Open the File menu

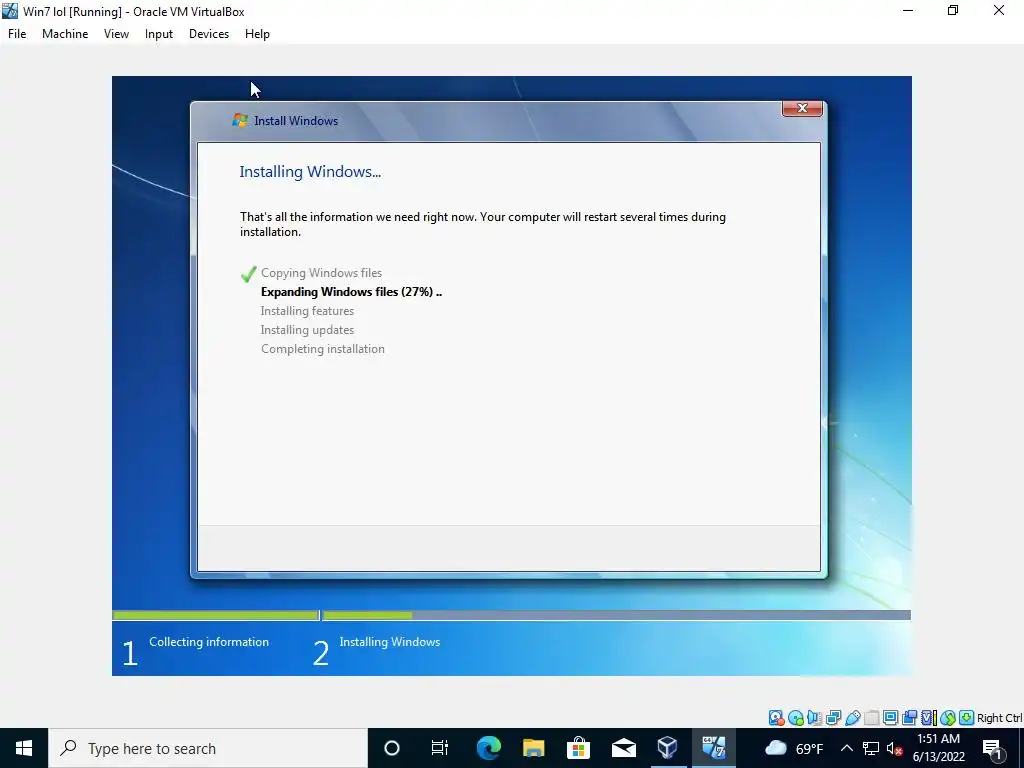tap(17, 34)
